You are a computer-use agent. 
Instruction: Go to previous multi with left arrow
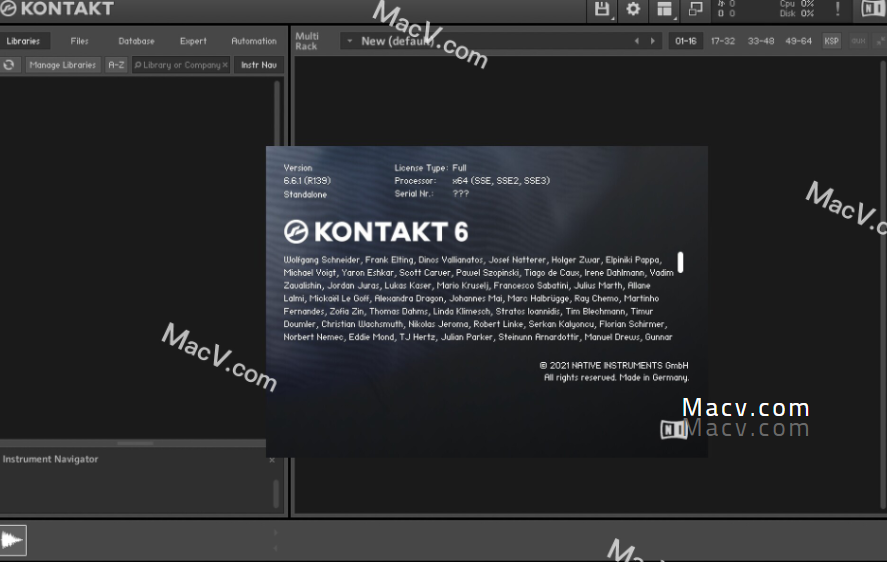pyautogui.click(x=637, y=41)
